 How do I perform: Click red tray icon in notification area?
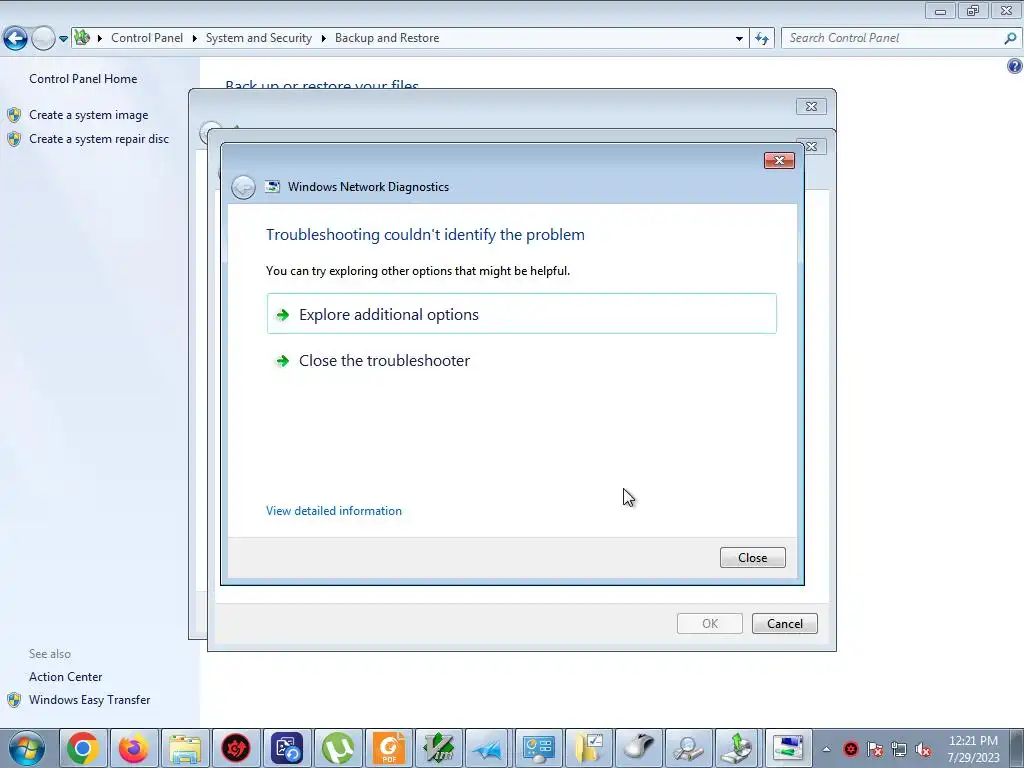pyautogui.click(x=850, y=749)
